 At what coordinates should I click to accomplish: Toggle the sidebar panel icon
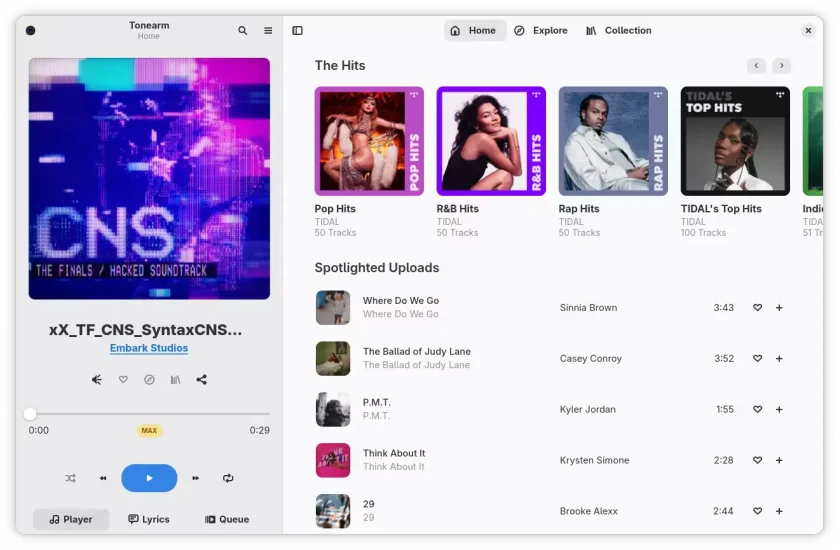(297, 31)
